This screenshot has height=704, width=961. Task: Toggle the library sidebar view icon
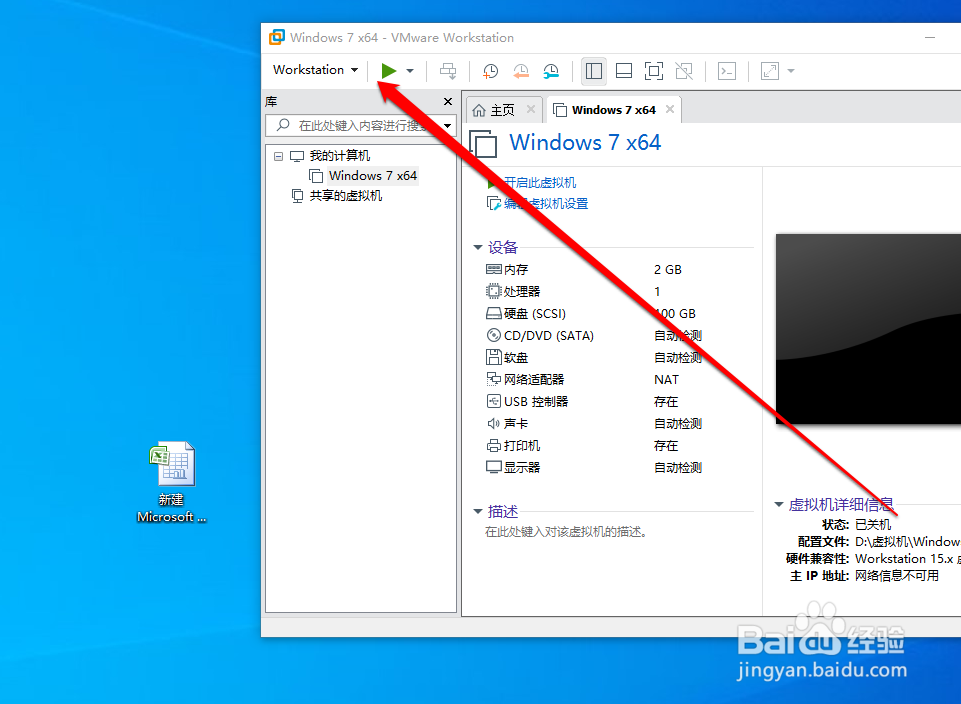(593, 71)
